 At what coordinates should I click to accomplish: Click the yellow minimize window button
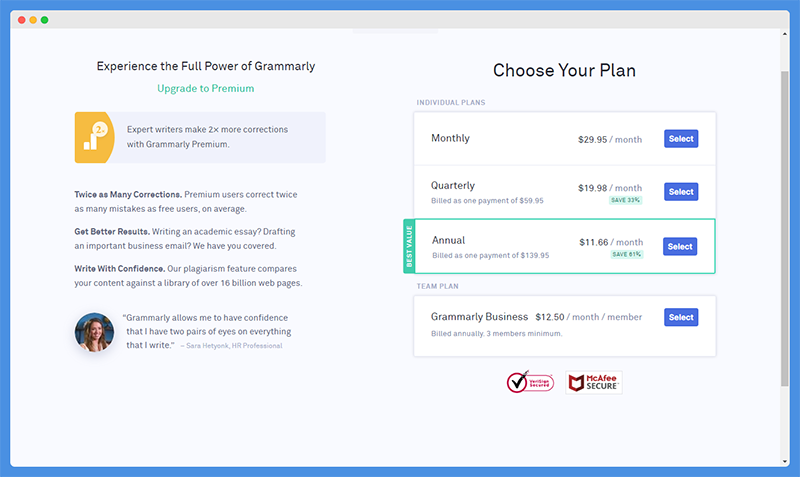pyautogui.click(x=33, y=20)
